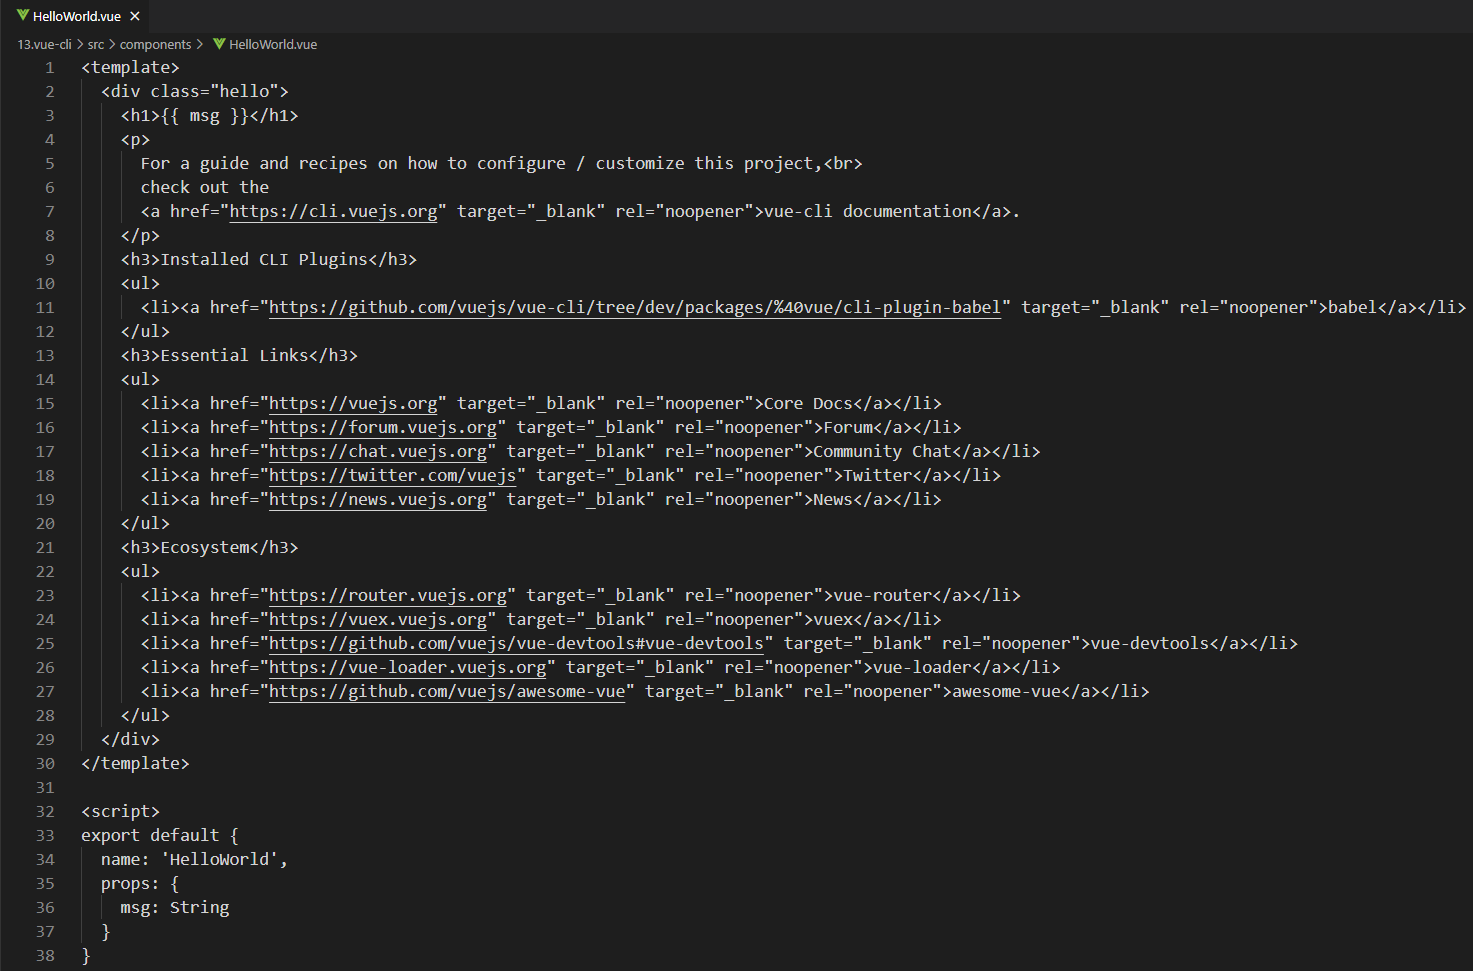Viewport: 1473px width, 971px height.
Task: Close the HelloWorld.vue editor tab
Action: pyautogui.click(x=135, y=16)
